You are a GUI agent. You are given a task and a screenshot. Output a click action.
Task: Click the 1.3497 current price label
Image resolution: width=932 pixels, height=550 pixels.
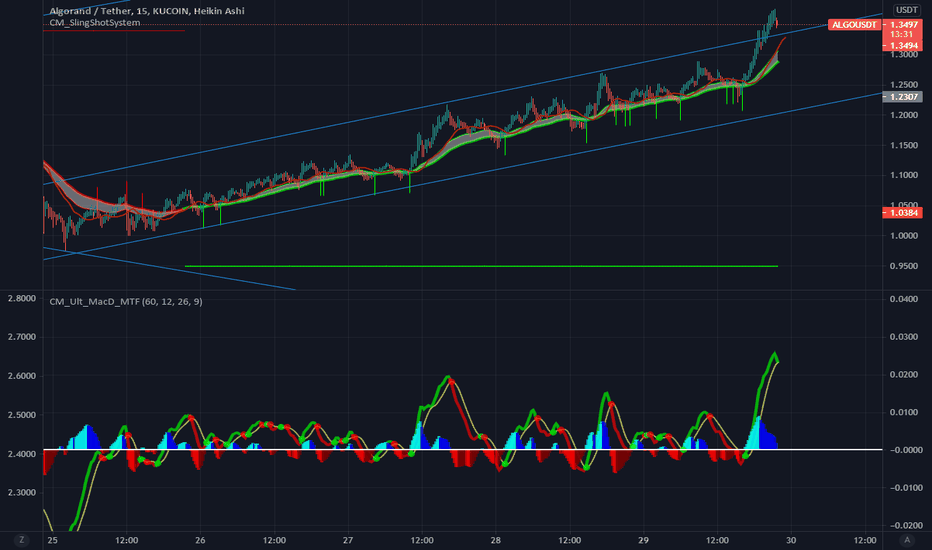903,24
